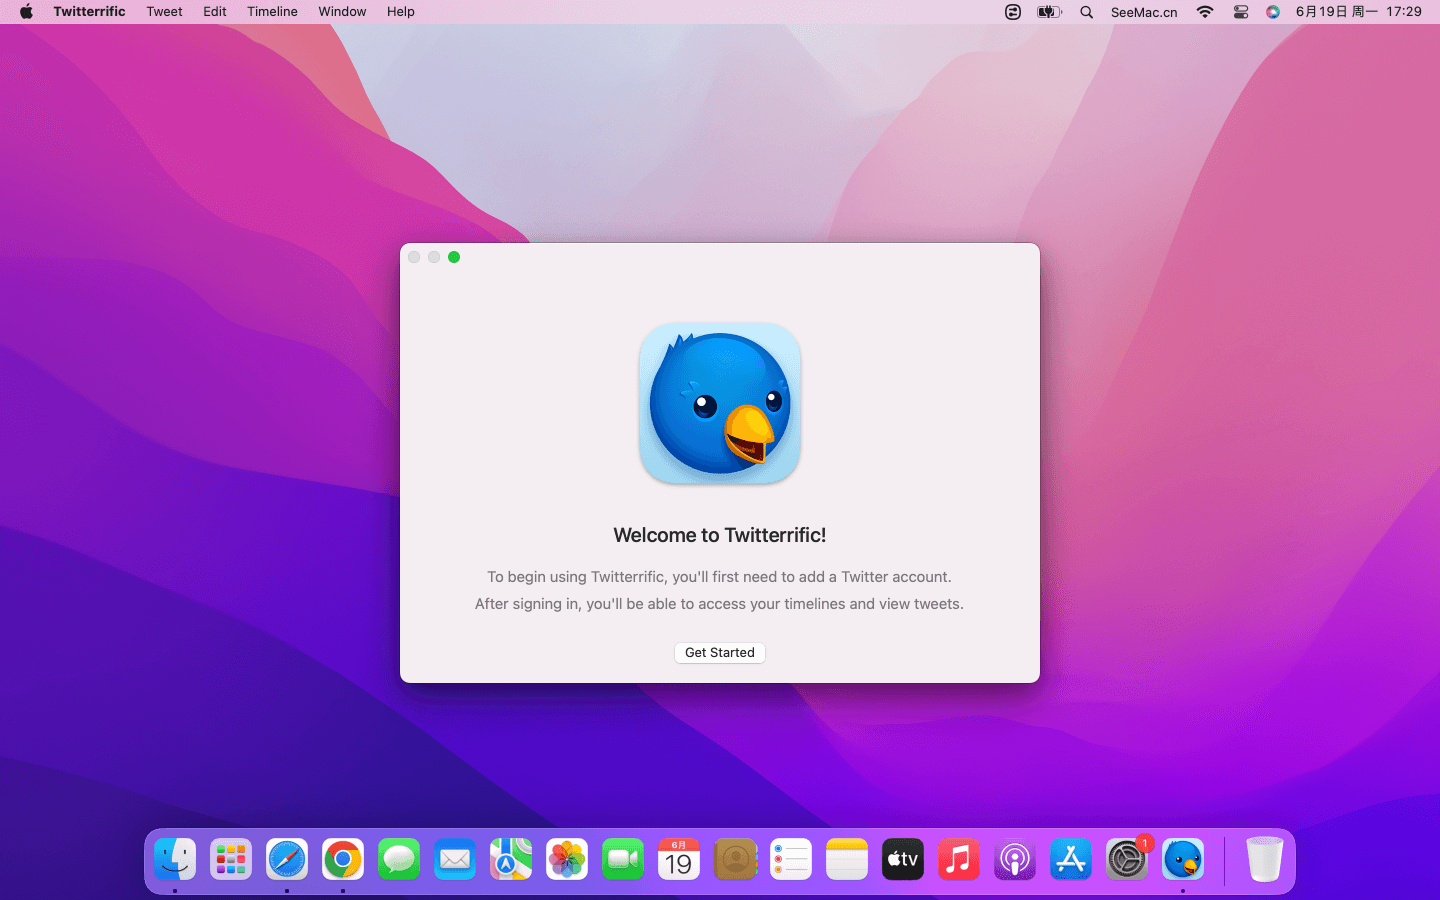Click the input source icon in menu bar

click(x=1013, y=12)
